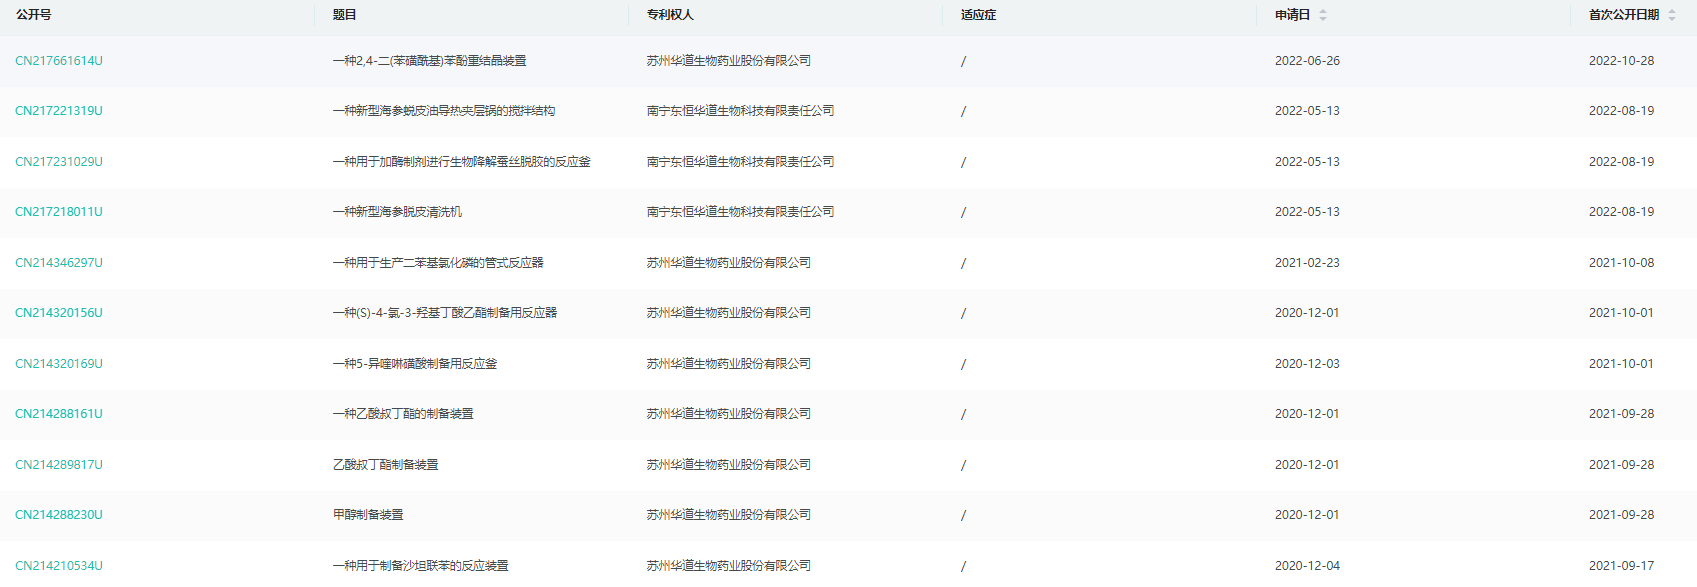
Task: Click the 专利权人 column header
Action: tap(670, 15)
